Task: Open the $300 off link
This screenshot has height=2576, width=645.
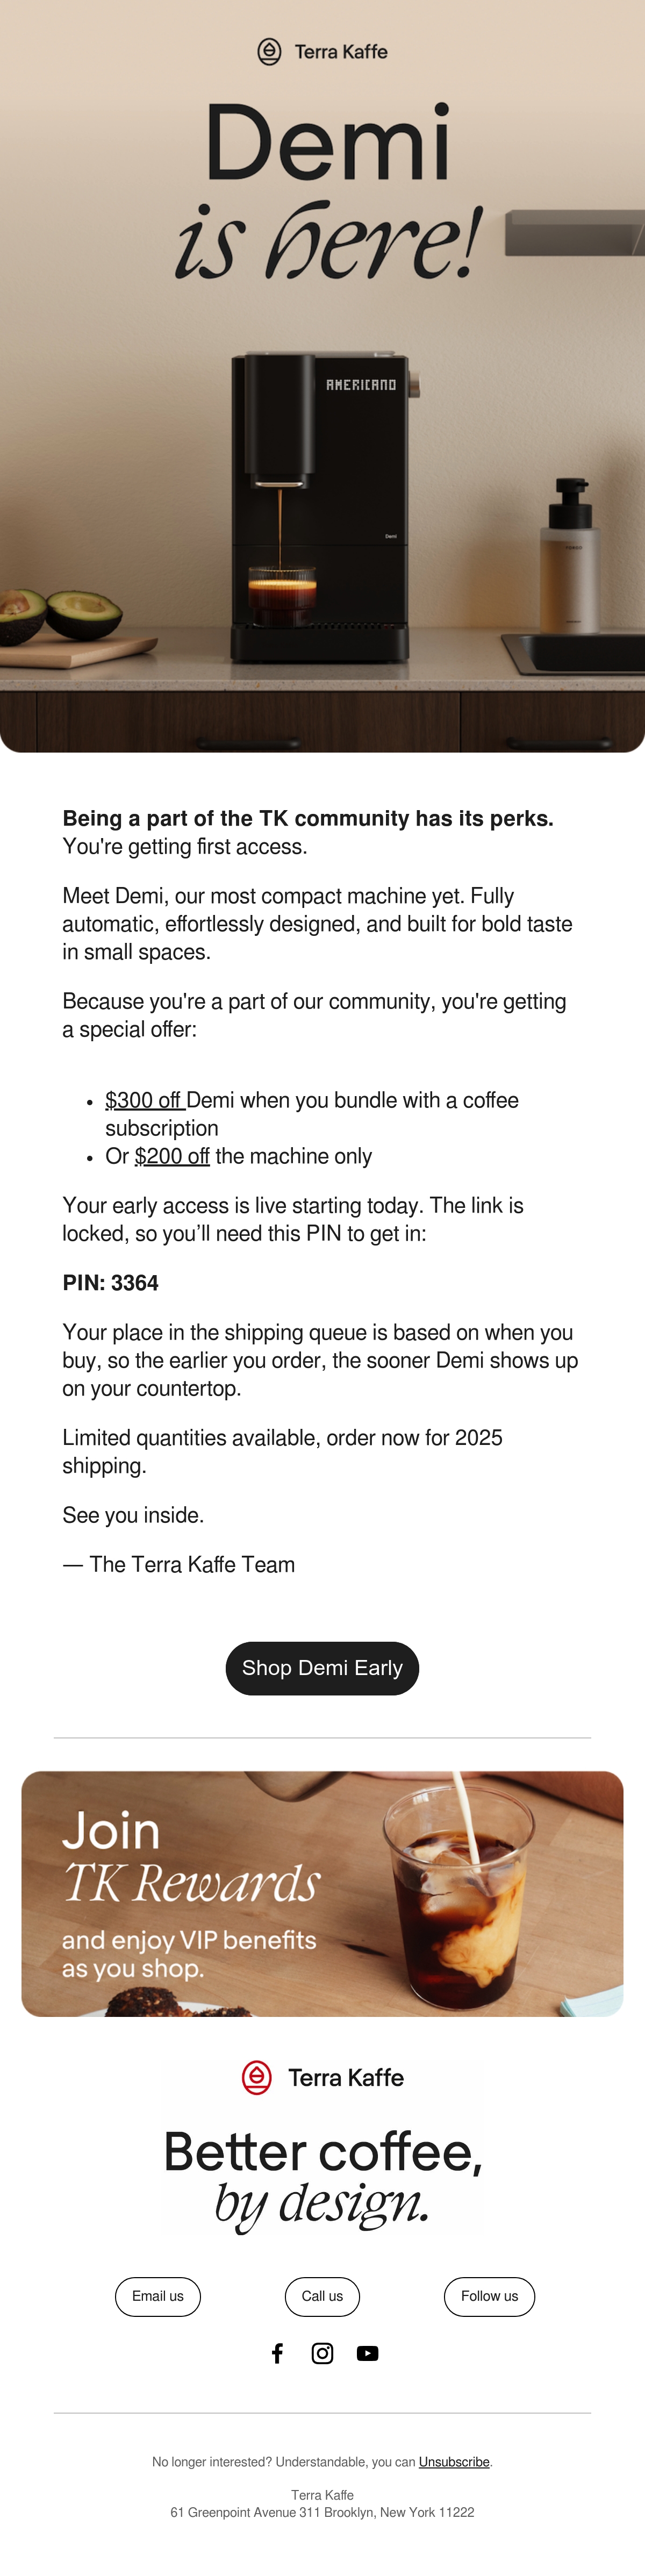Action: (x=145, y=1100)
